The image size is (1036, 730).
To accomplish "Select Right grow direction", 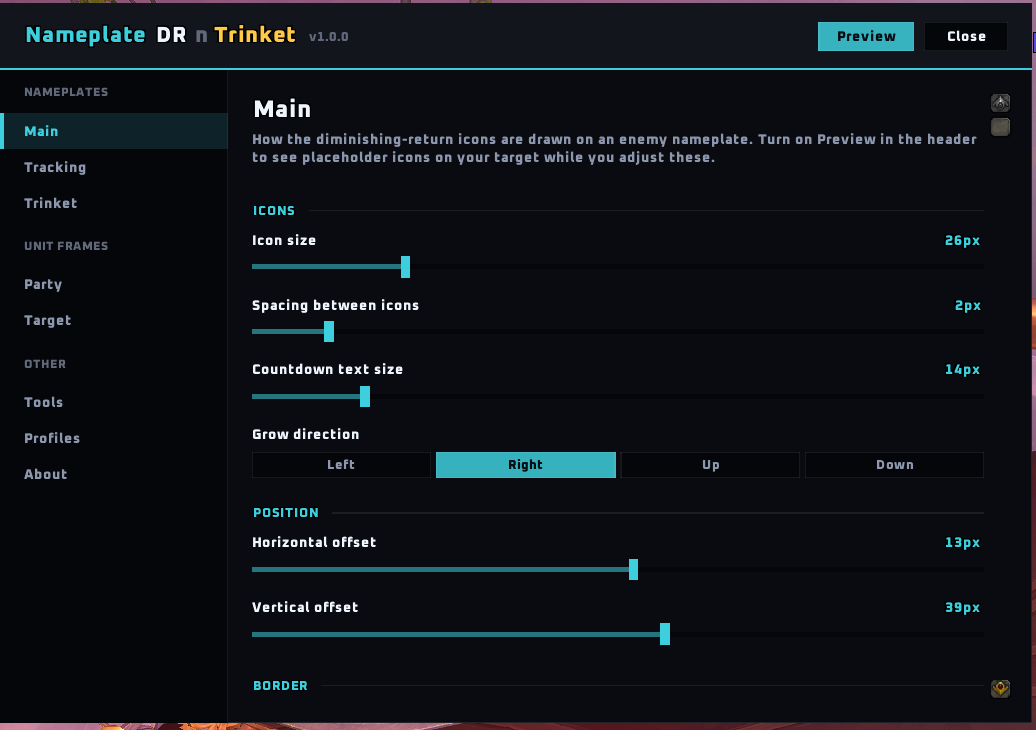I will 525,464.
